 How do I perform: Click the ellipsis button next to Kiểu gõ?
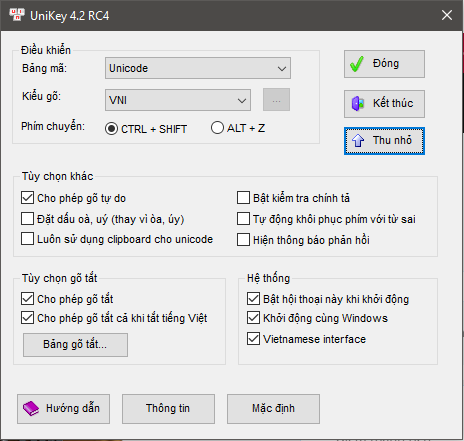pyautogui.click(x=276, y=100)
